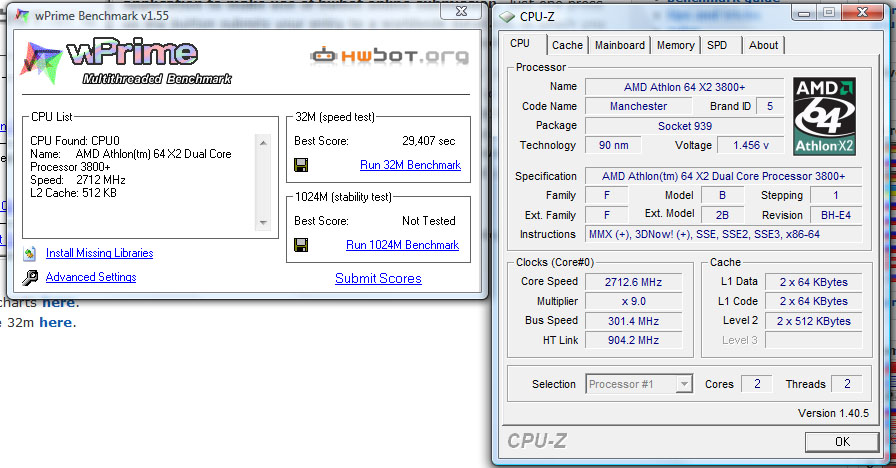Screen dimensions: 896x468
Task: Open Install Missing Libraries link
Action: click(99, 253)
